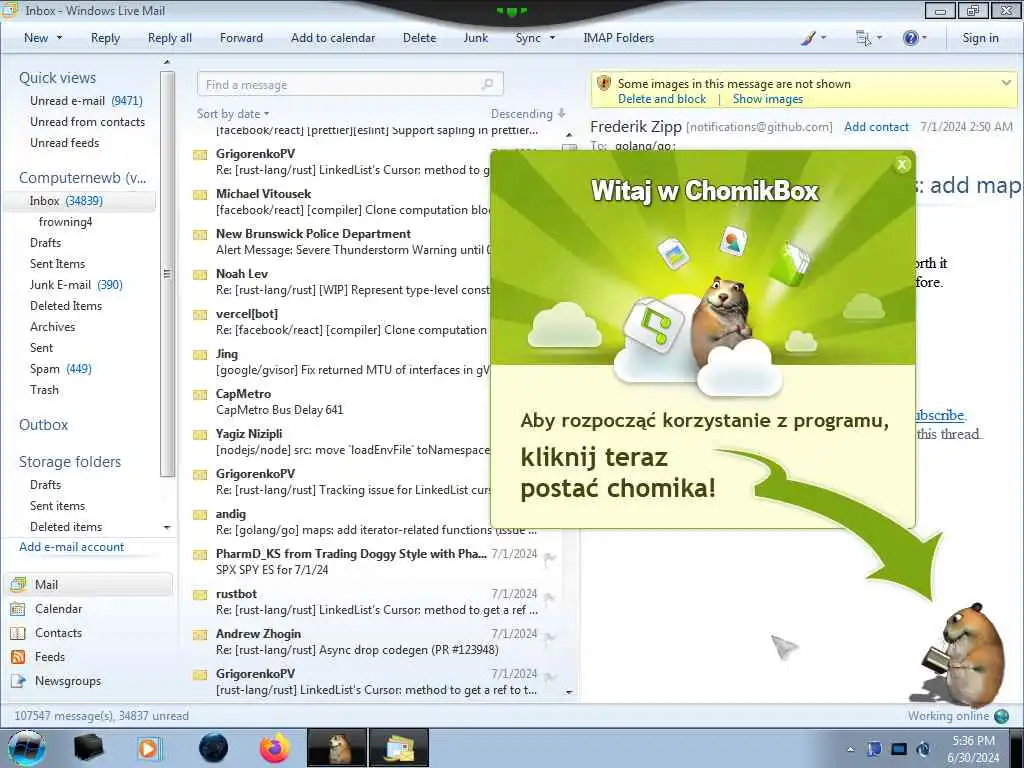1024x768 pixels.
Task: Open the Windows Live Mail taskbar button
Action: 399,748
